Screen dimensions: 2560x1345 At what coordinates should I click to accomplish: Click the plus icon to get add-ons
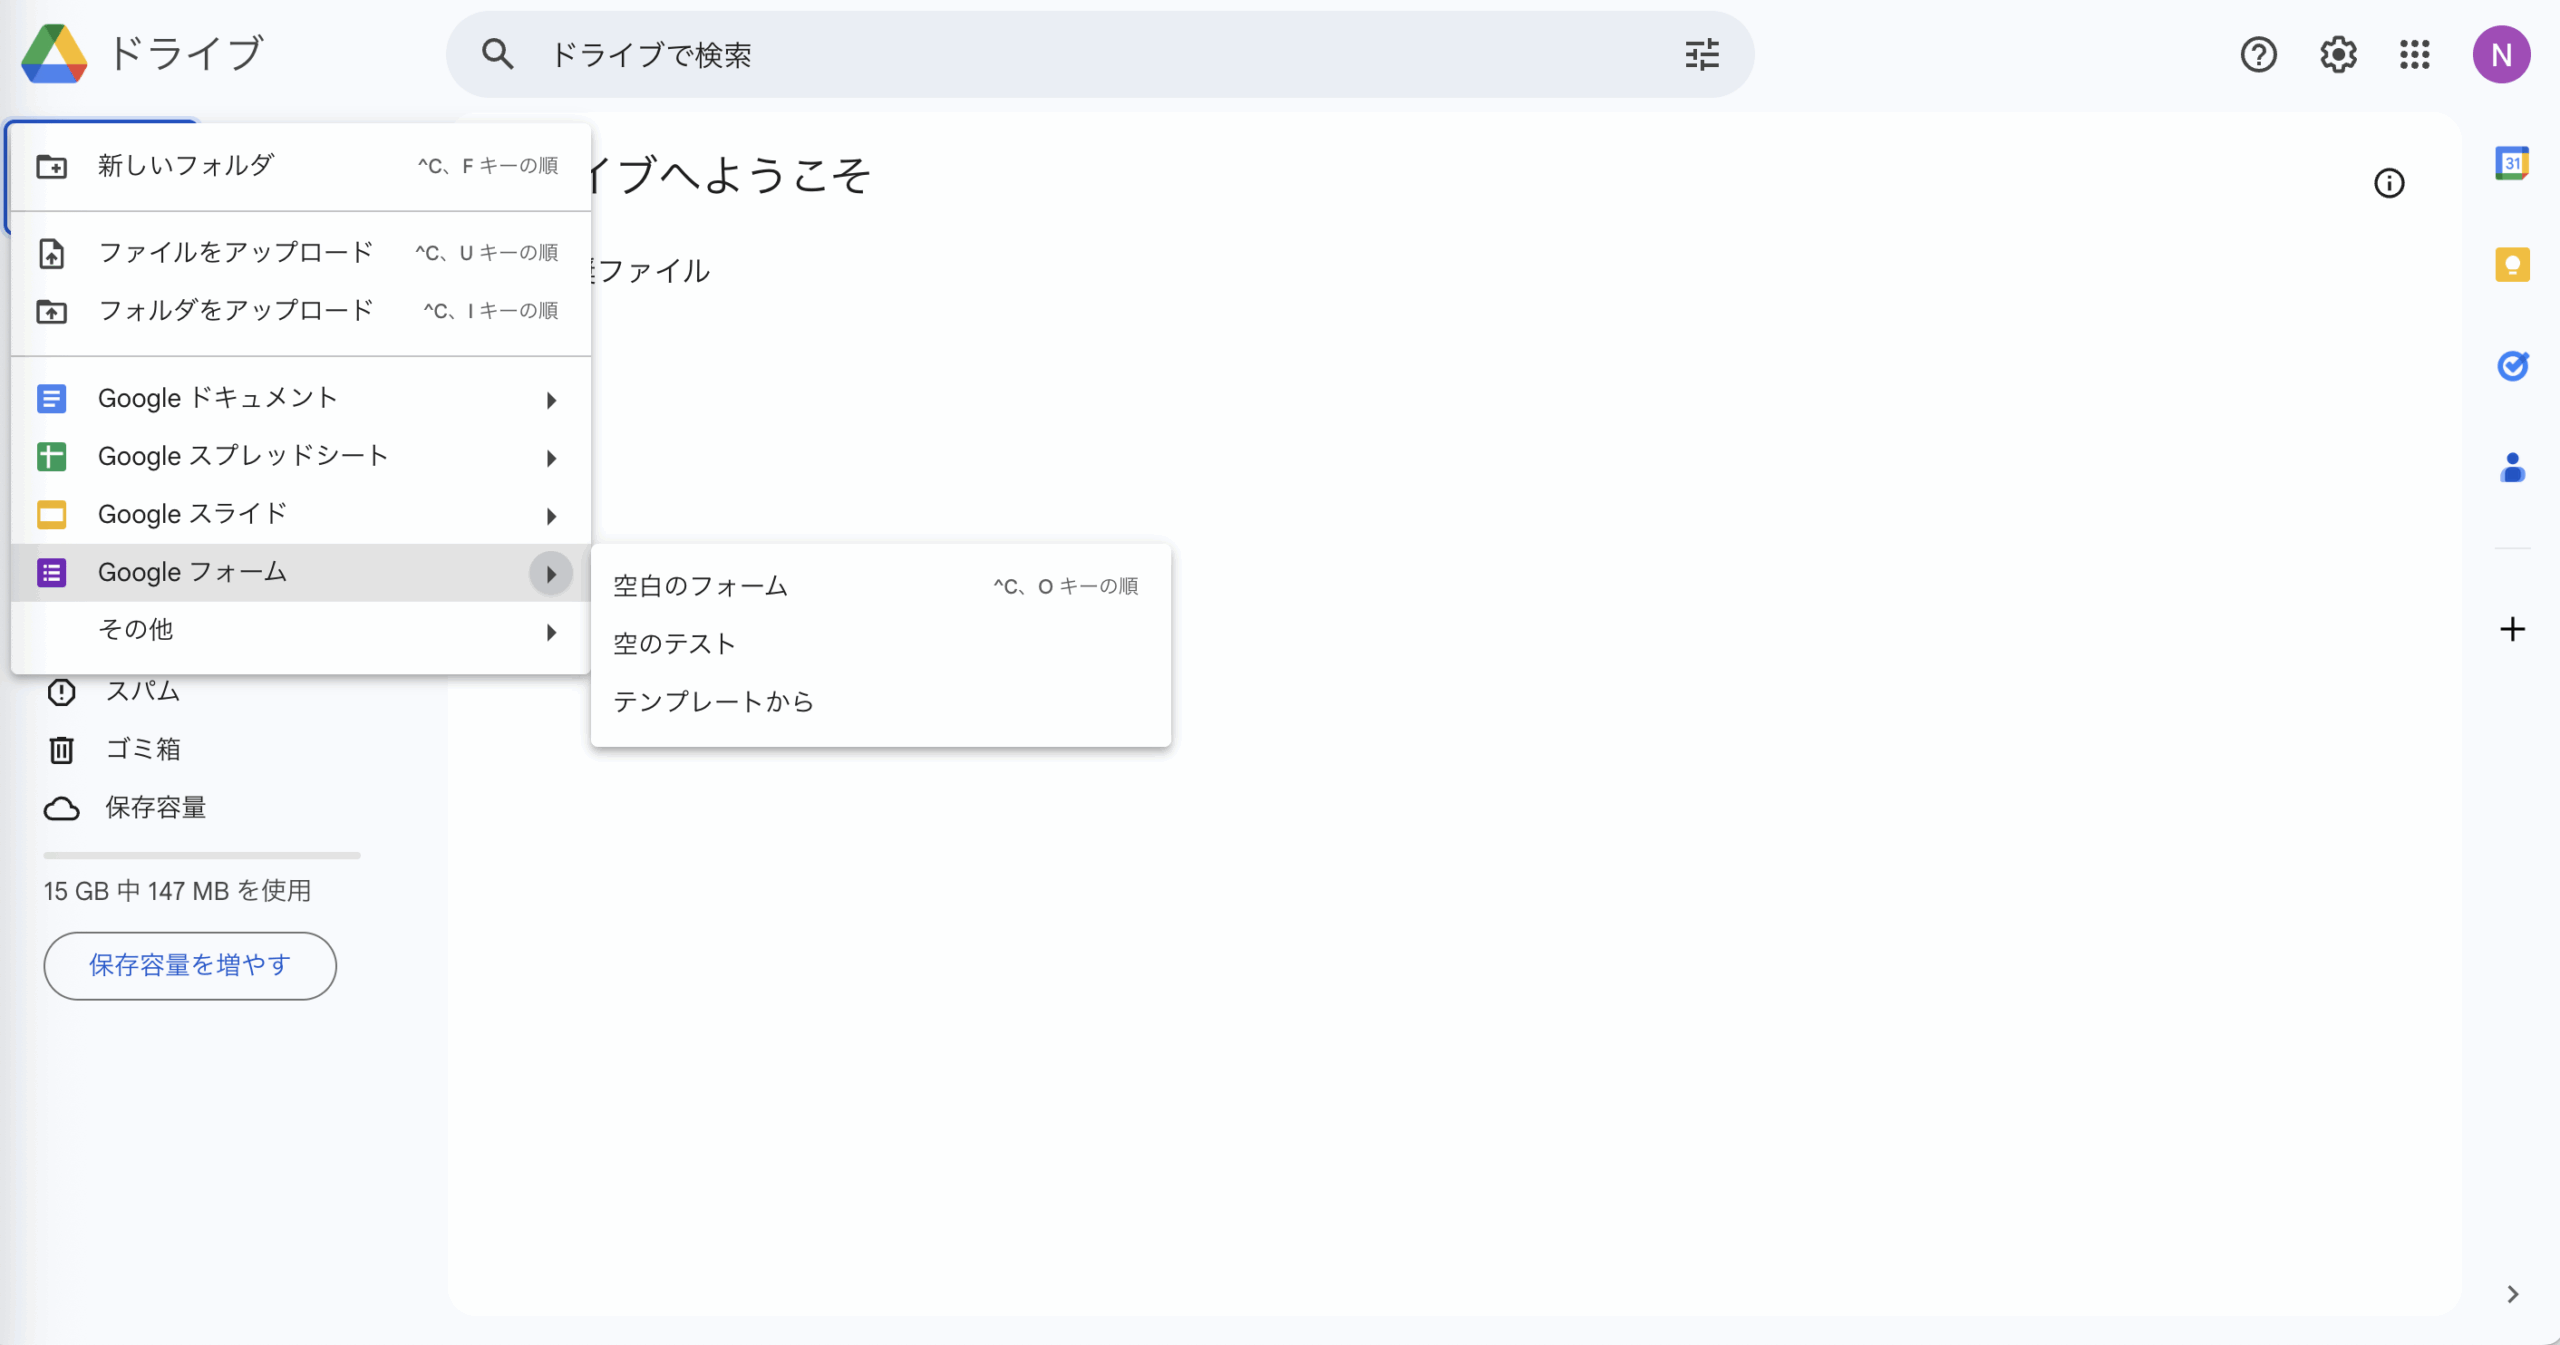(x=2512, y=629)
